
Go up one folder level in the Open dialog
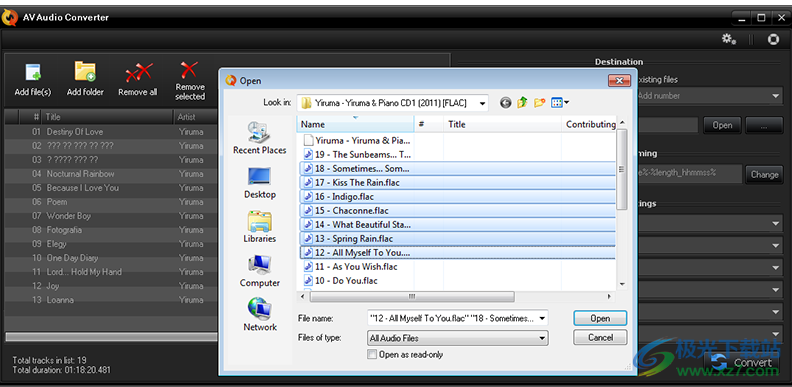point(522,103)
